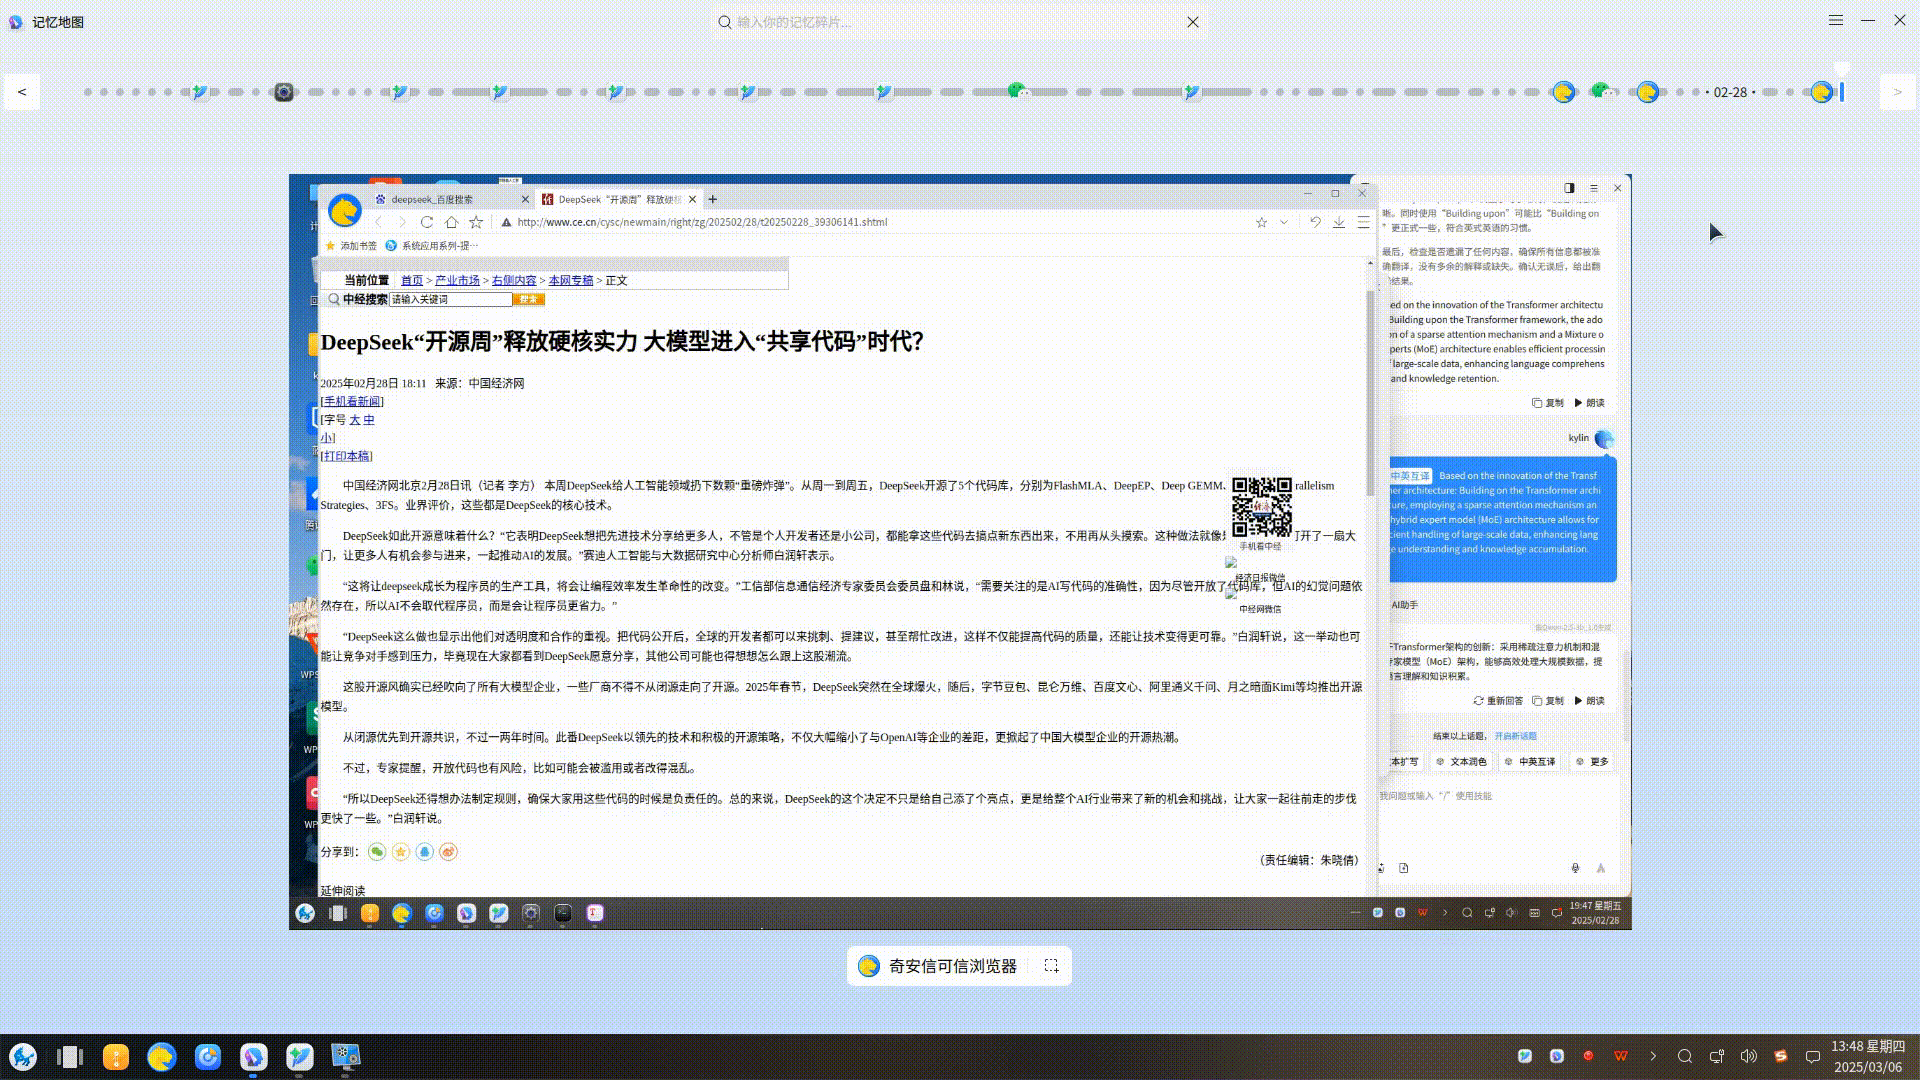Click the memory map app icon on the taskbar
The width and height of the screenshot is (1920, 1080).
click(254, 1057)
